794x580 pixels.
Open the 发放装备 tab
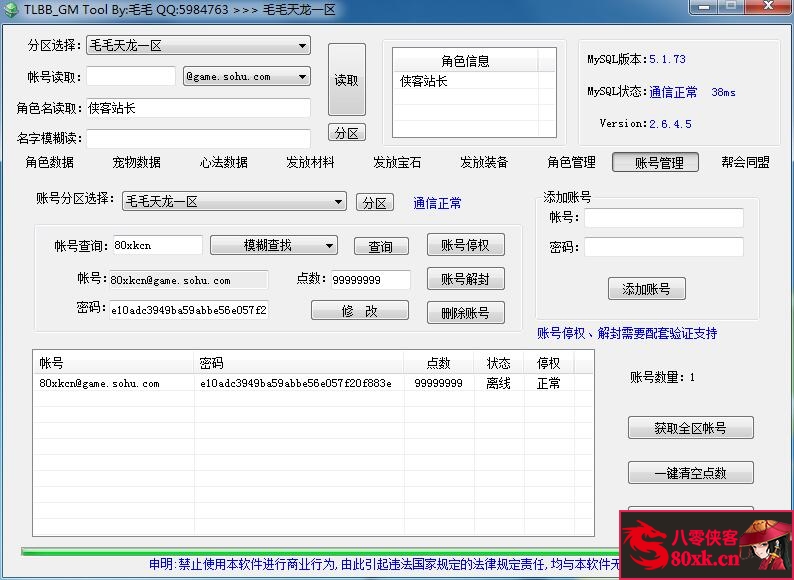484,163
